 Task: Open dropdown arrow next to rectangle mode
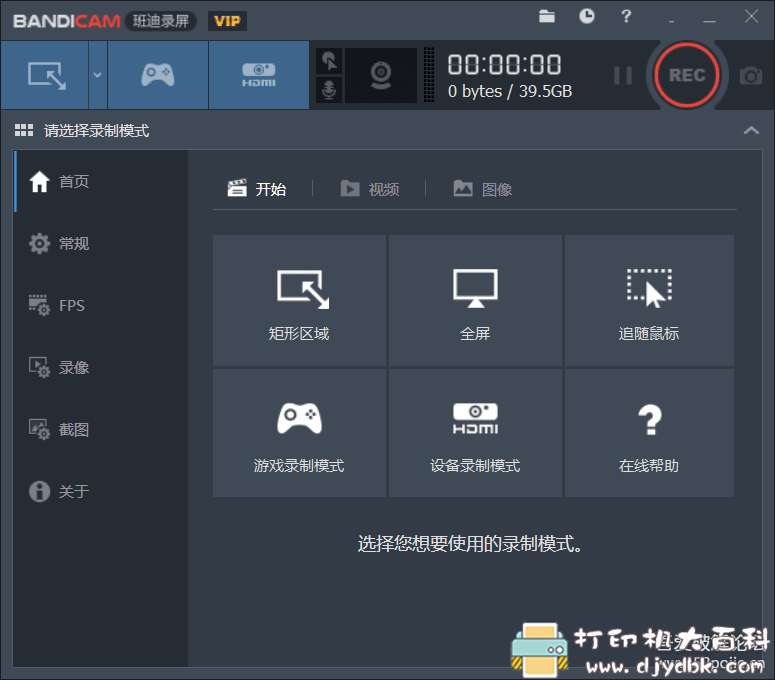tap(98, 75)
